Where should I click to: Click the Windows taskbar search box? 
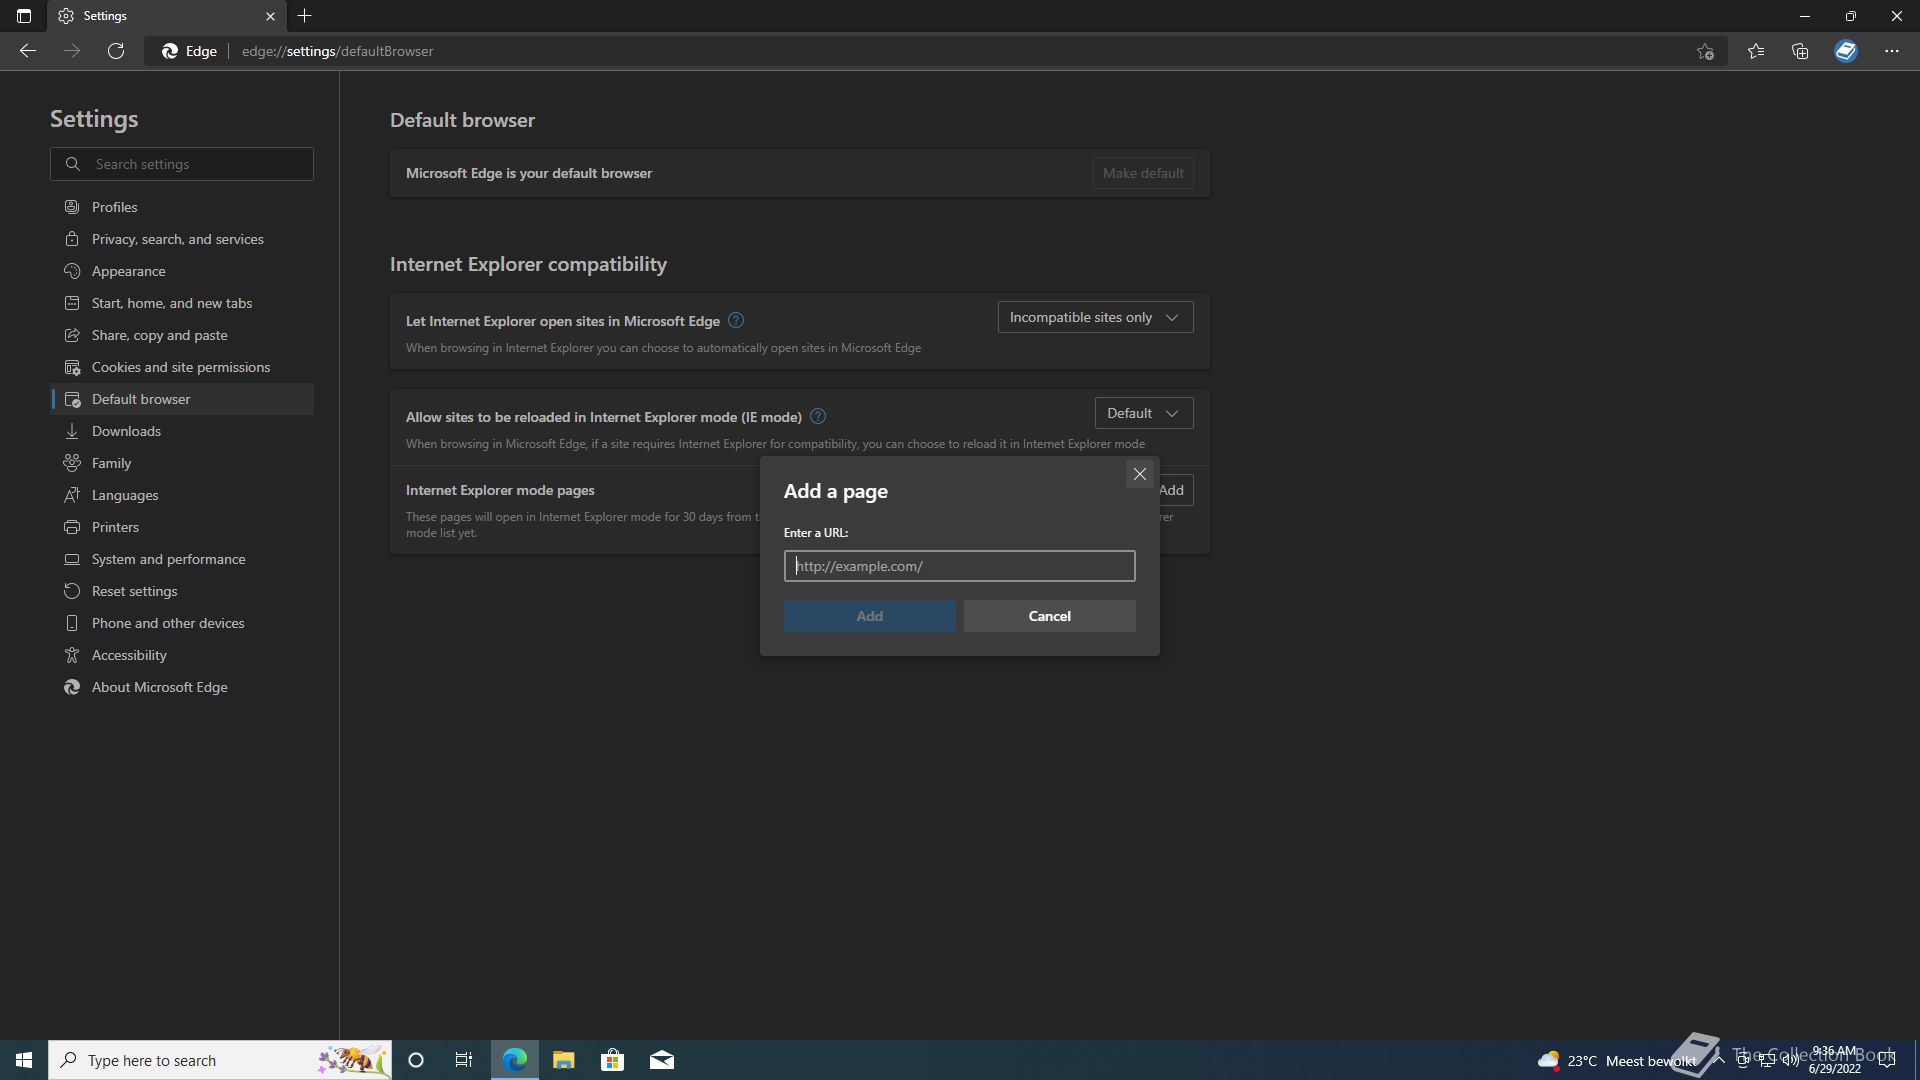pos(220,1060)
